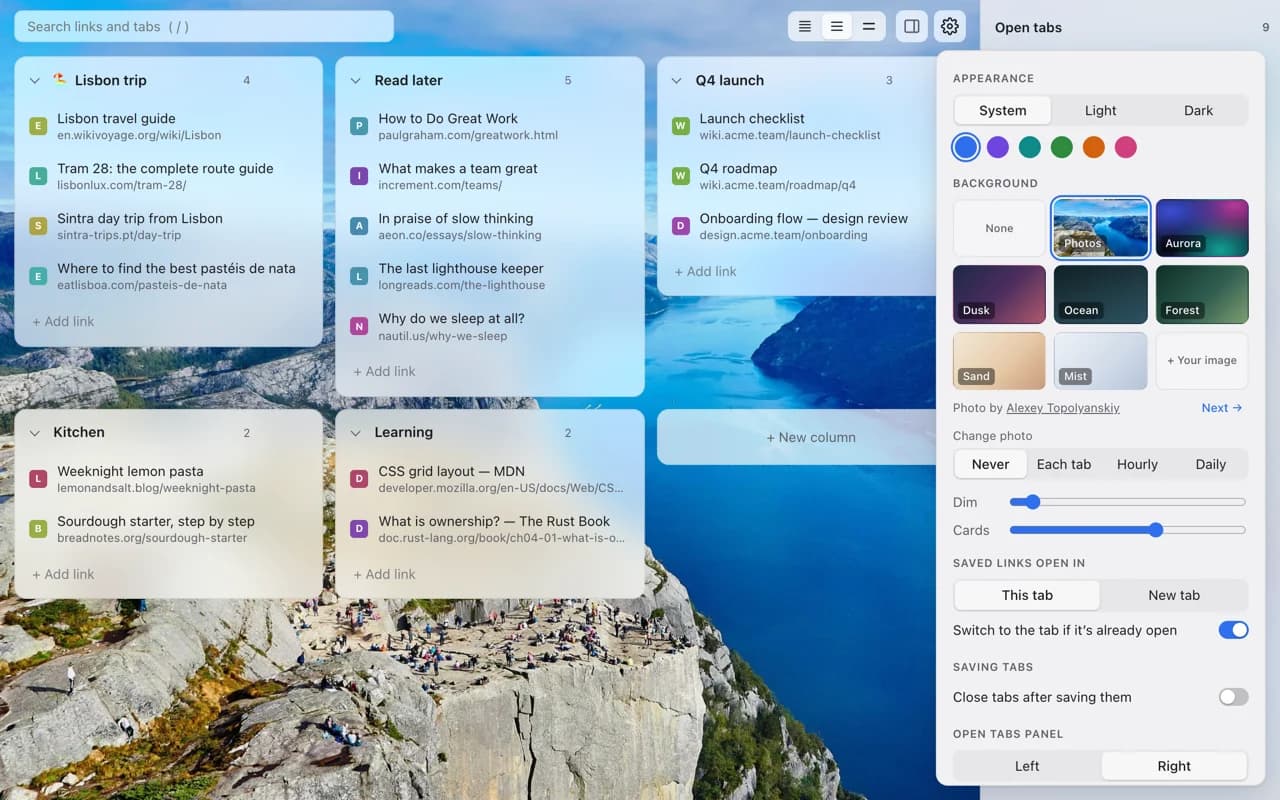Viewport: 1280px width, 800px height.
Task: Click the Sourdough starter favicon
Action: coord(38,529)
